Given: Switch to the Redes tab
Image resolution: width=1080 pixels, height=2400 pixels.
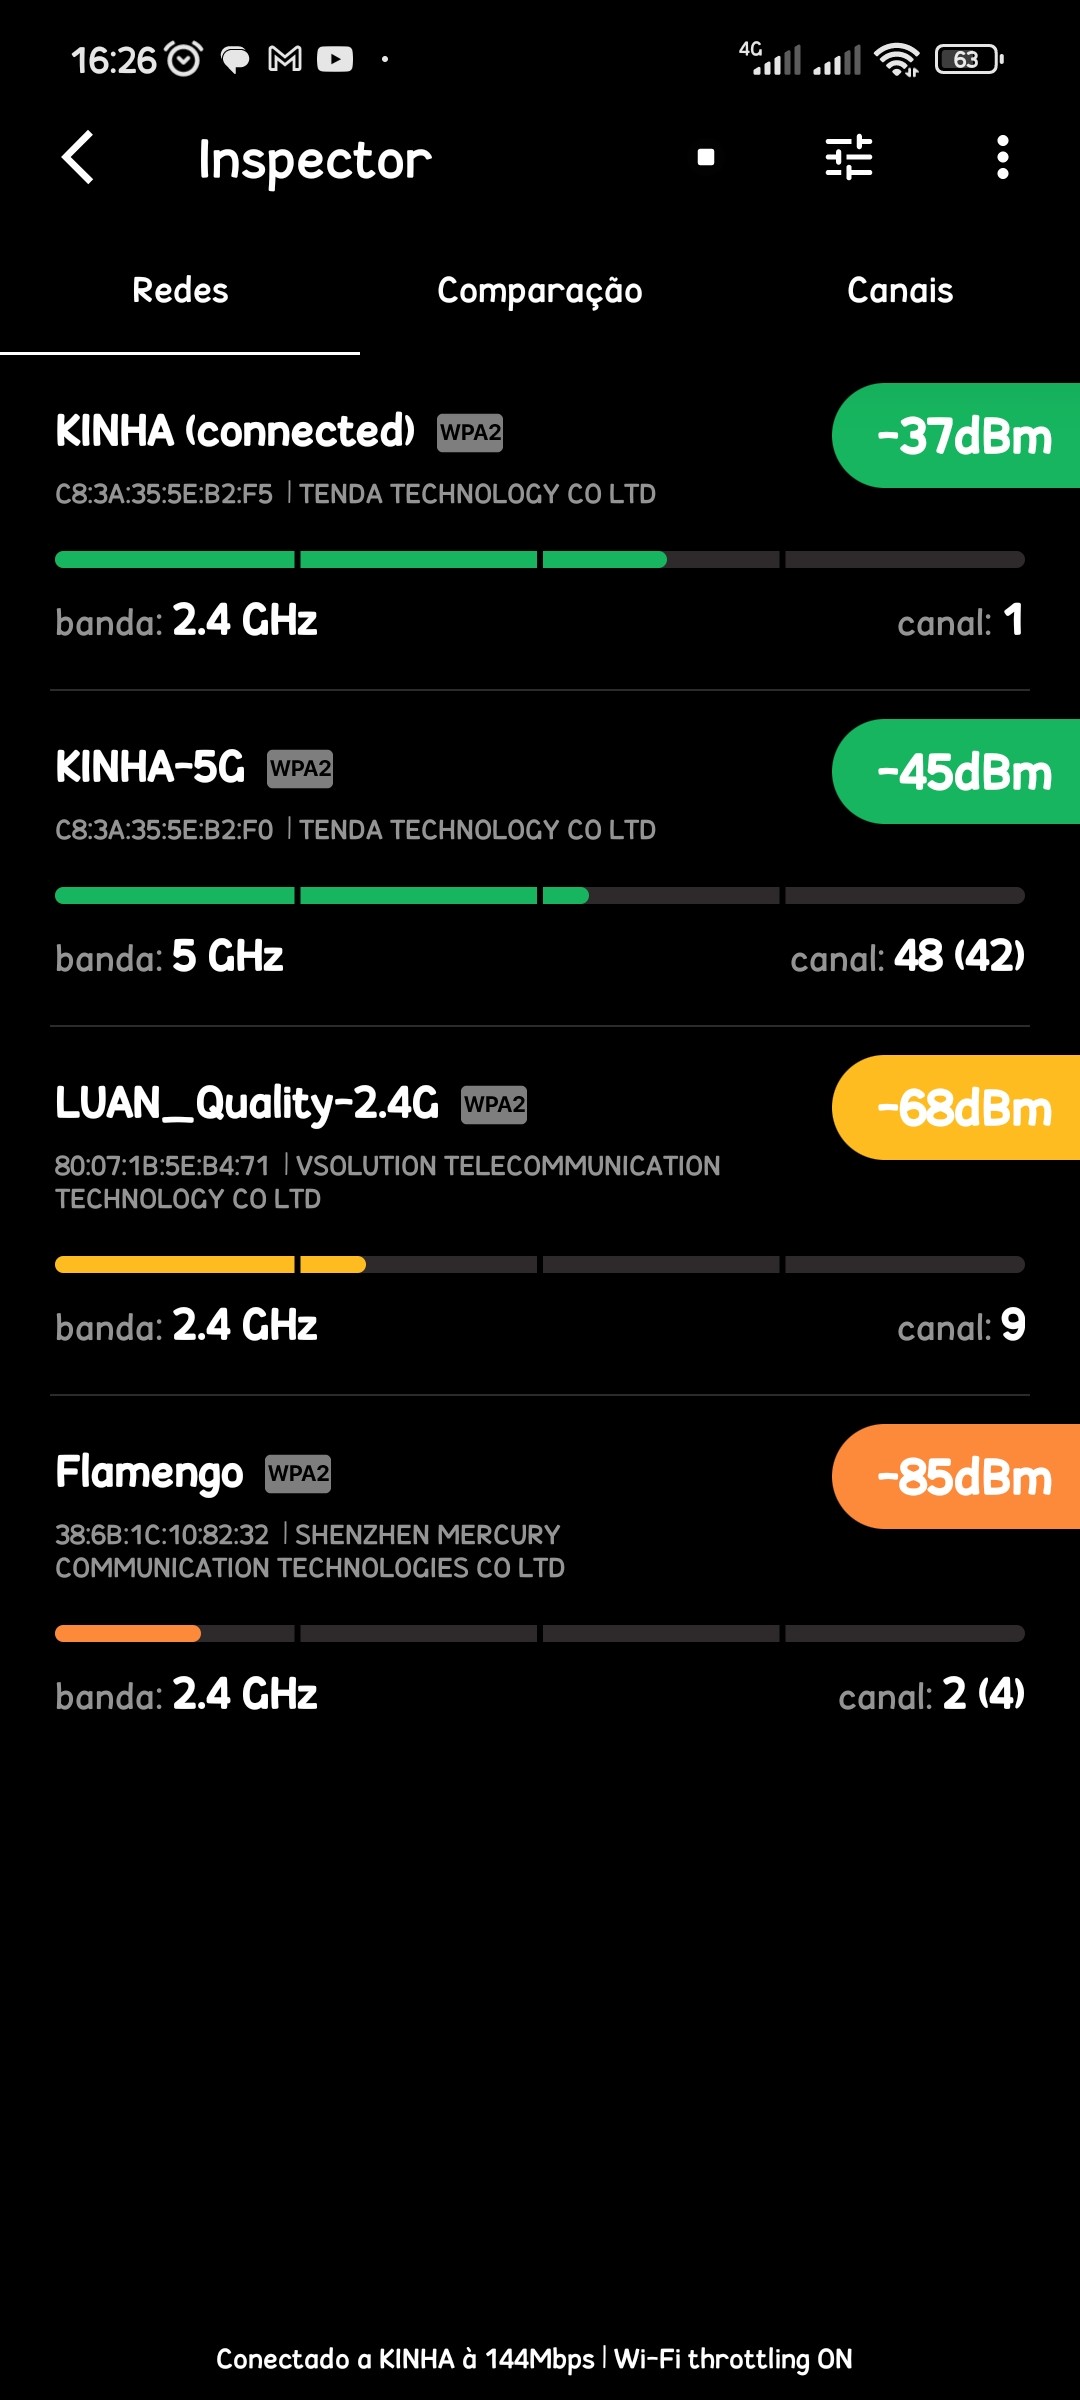Looking at the screenshot, I should (x=180, y=291).
